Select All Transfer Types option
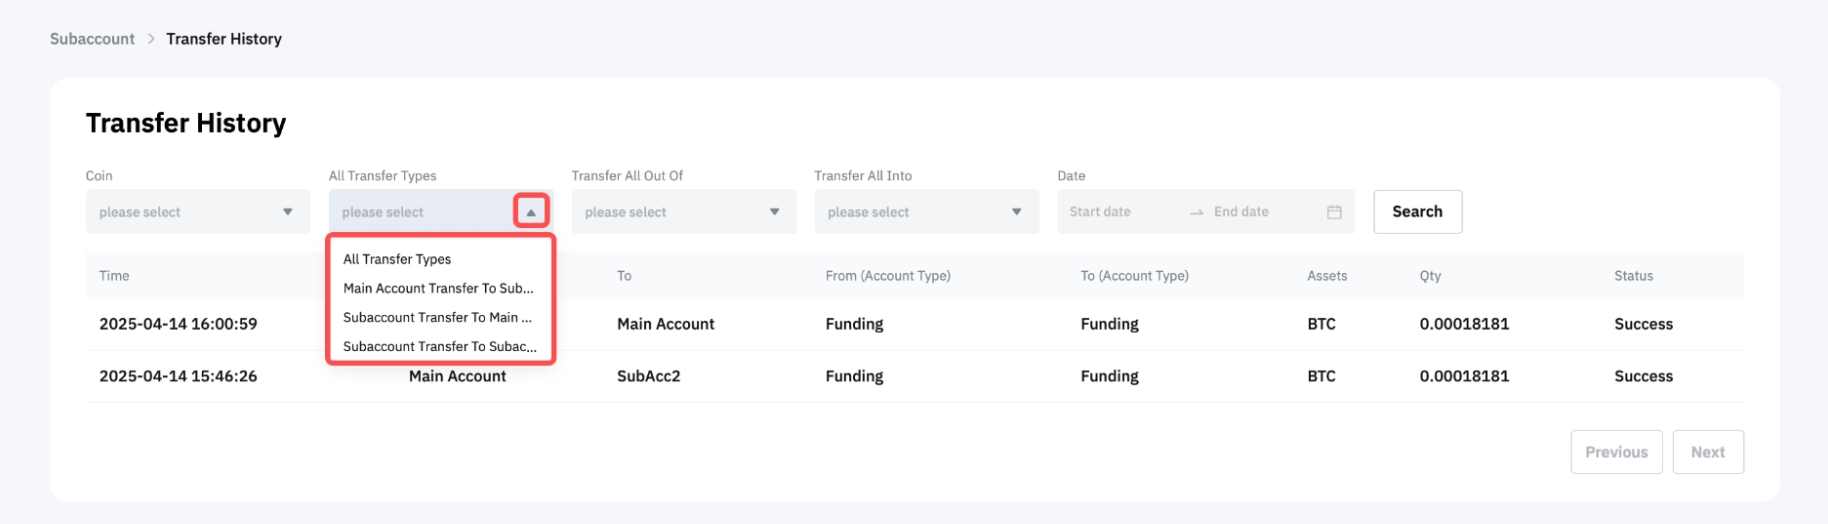This screenshot has height=524, width=1828. tap(397, 259)
